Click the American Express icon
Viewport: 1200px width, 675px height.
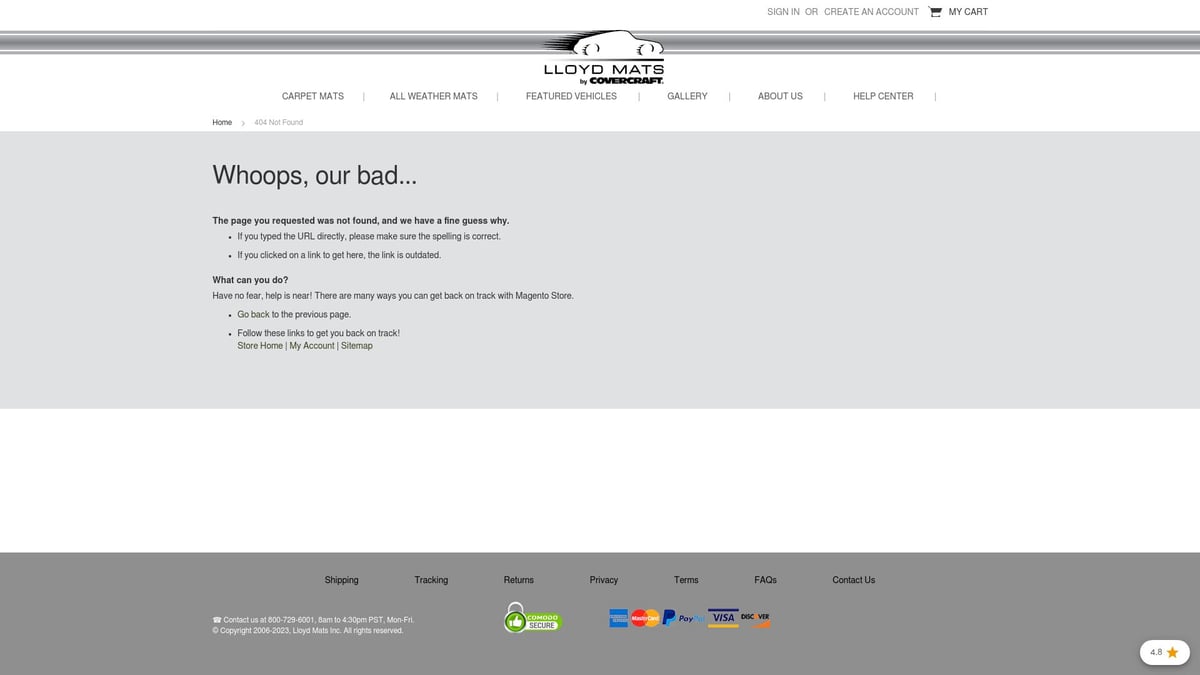pos(619,619)
